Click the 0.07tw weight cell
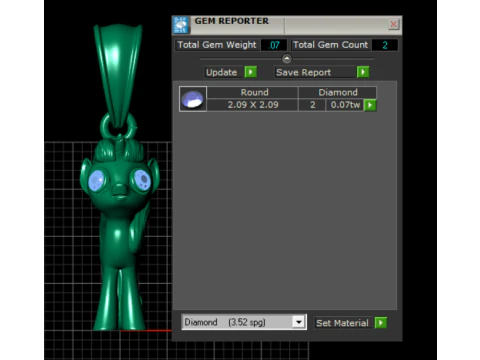Image resolution: width=480 pixels, height=360 pixels. 345,105
